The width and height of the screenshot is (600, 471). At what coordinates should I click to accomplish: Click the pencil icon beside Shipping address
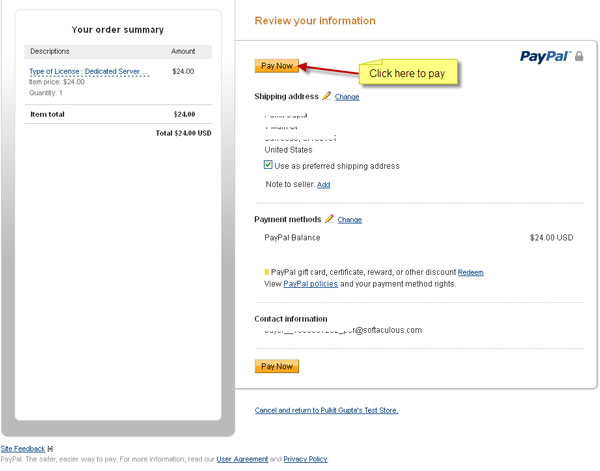[x=327, y=96]
